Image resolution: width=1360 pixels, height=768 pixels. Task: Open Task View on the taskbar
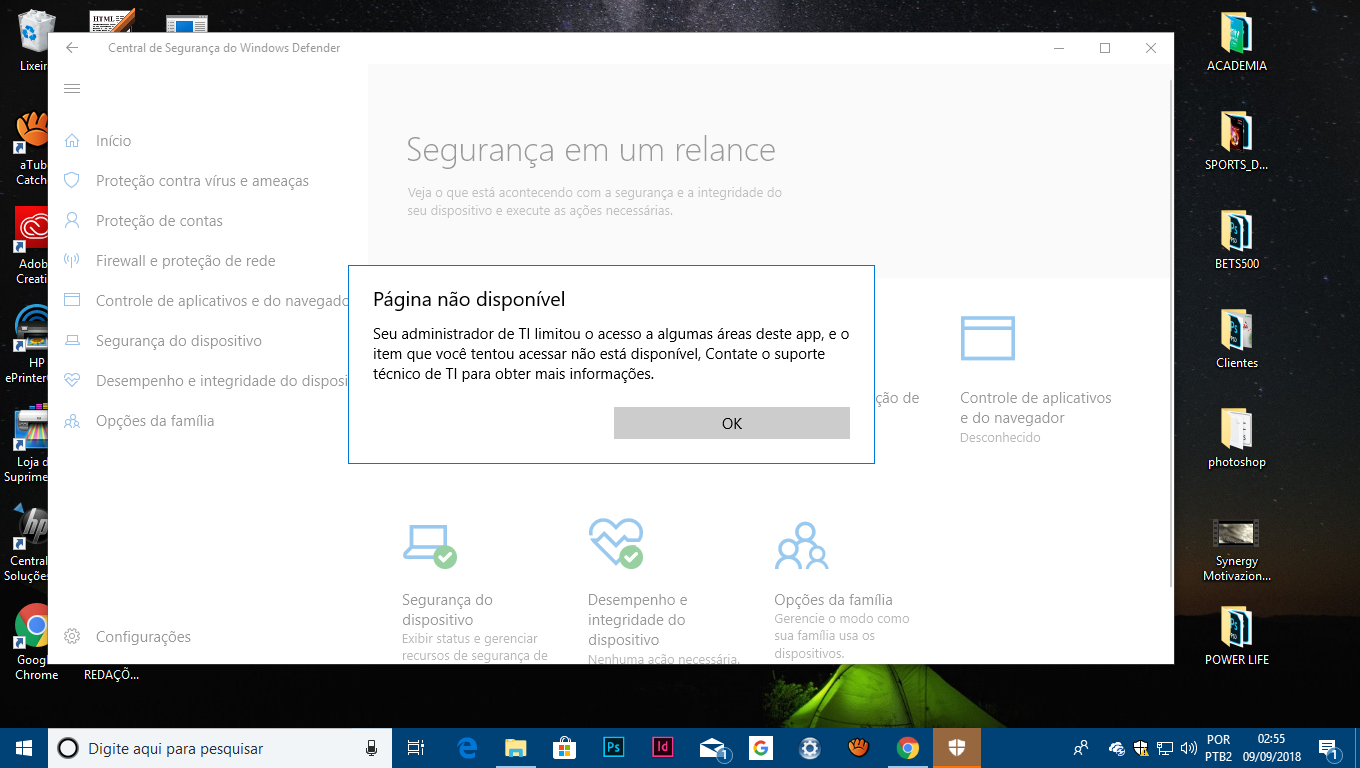(x=416, y=748)
